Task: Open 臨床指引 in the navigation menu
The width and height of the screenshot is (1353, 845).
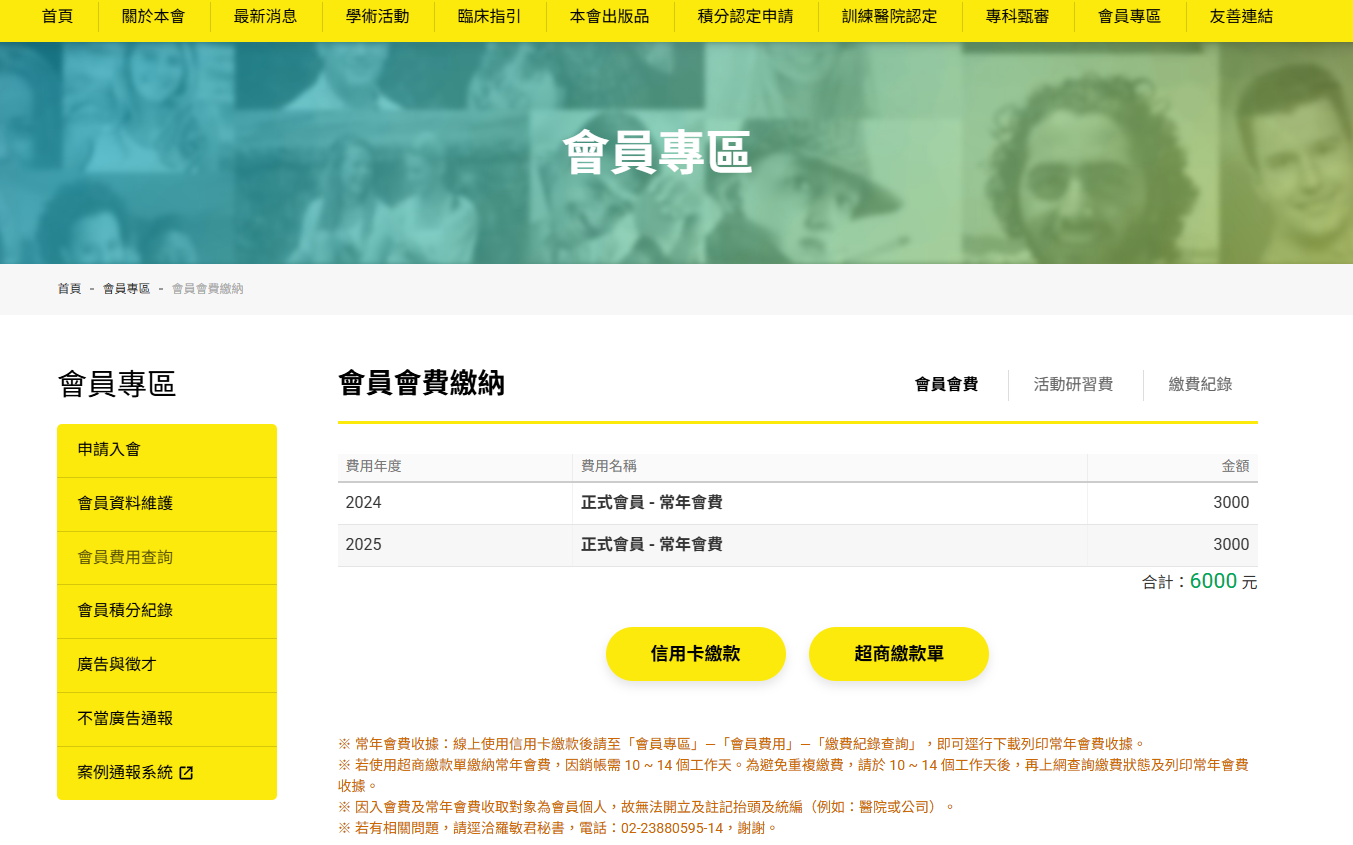Action: (489, 16)
